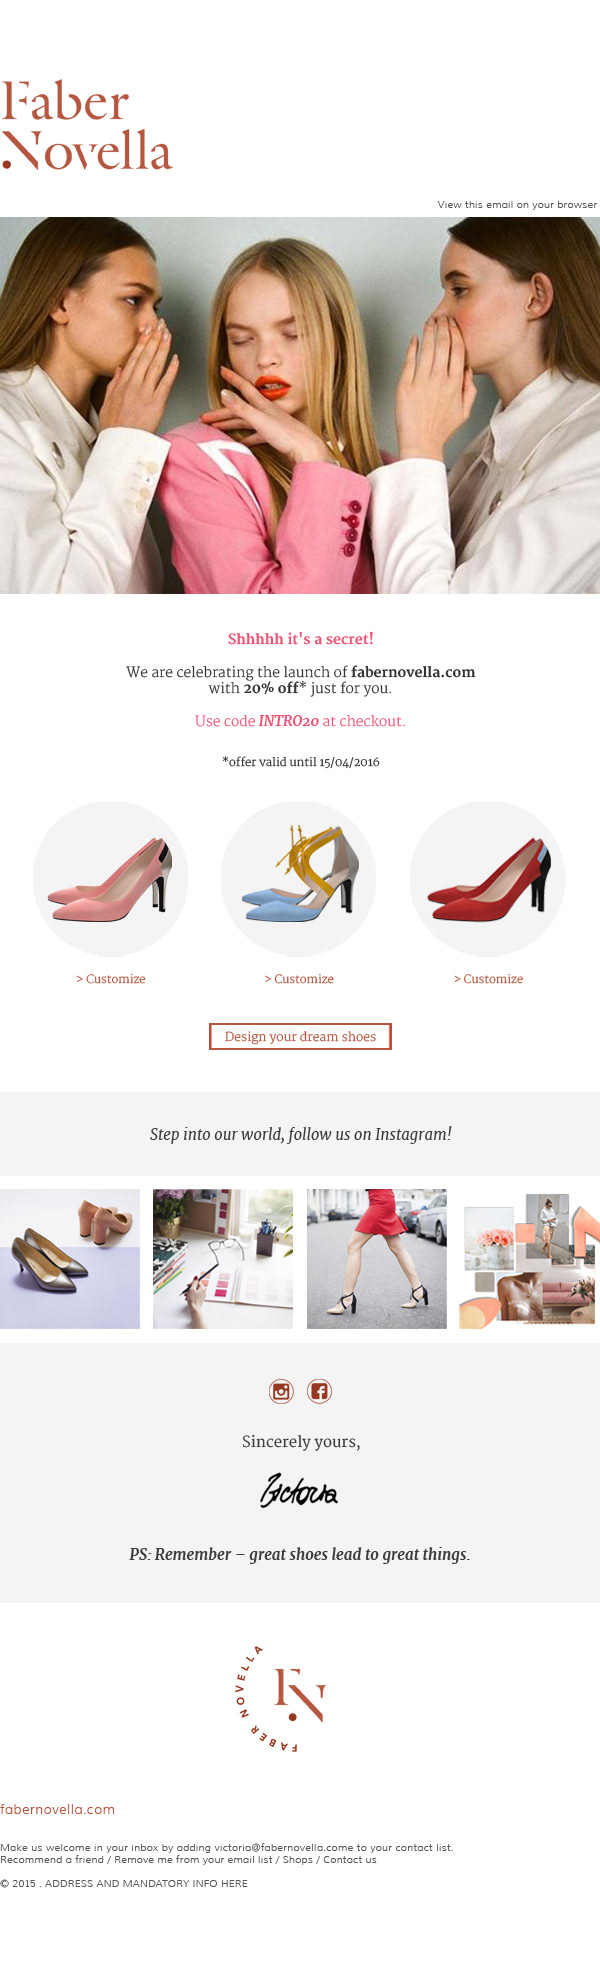Customize the pink pump shoe
Image resolution: width=600 pixels, height=1967 pixels.
pyautogui.click(x=111, y=979)
